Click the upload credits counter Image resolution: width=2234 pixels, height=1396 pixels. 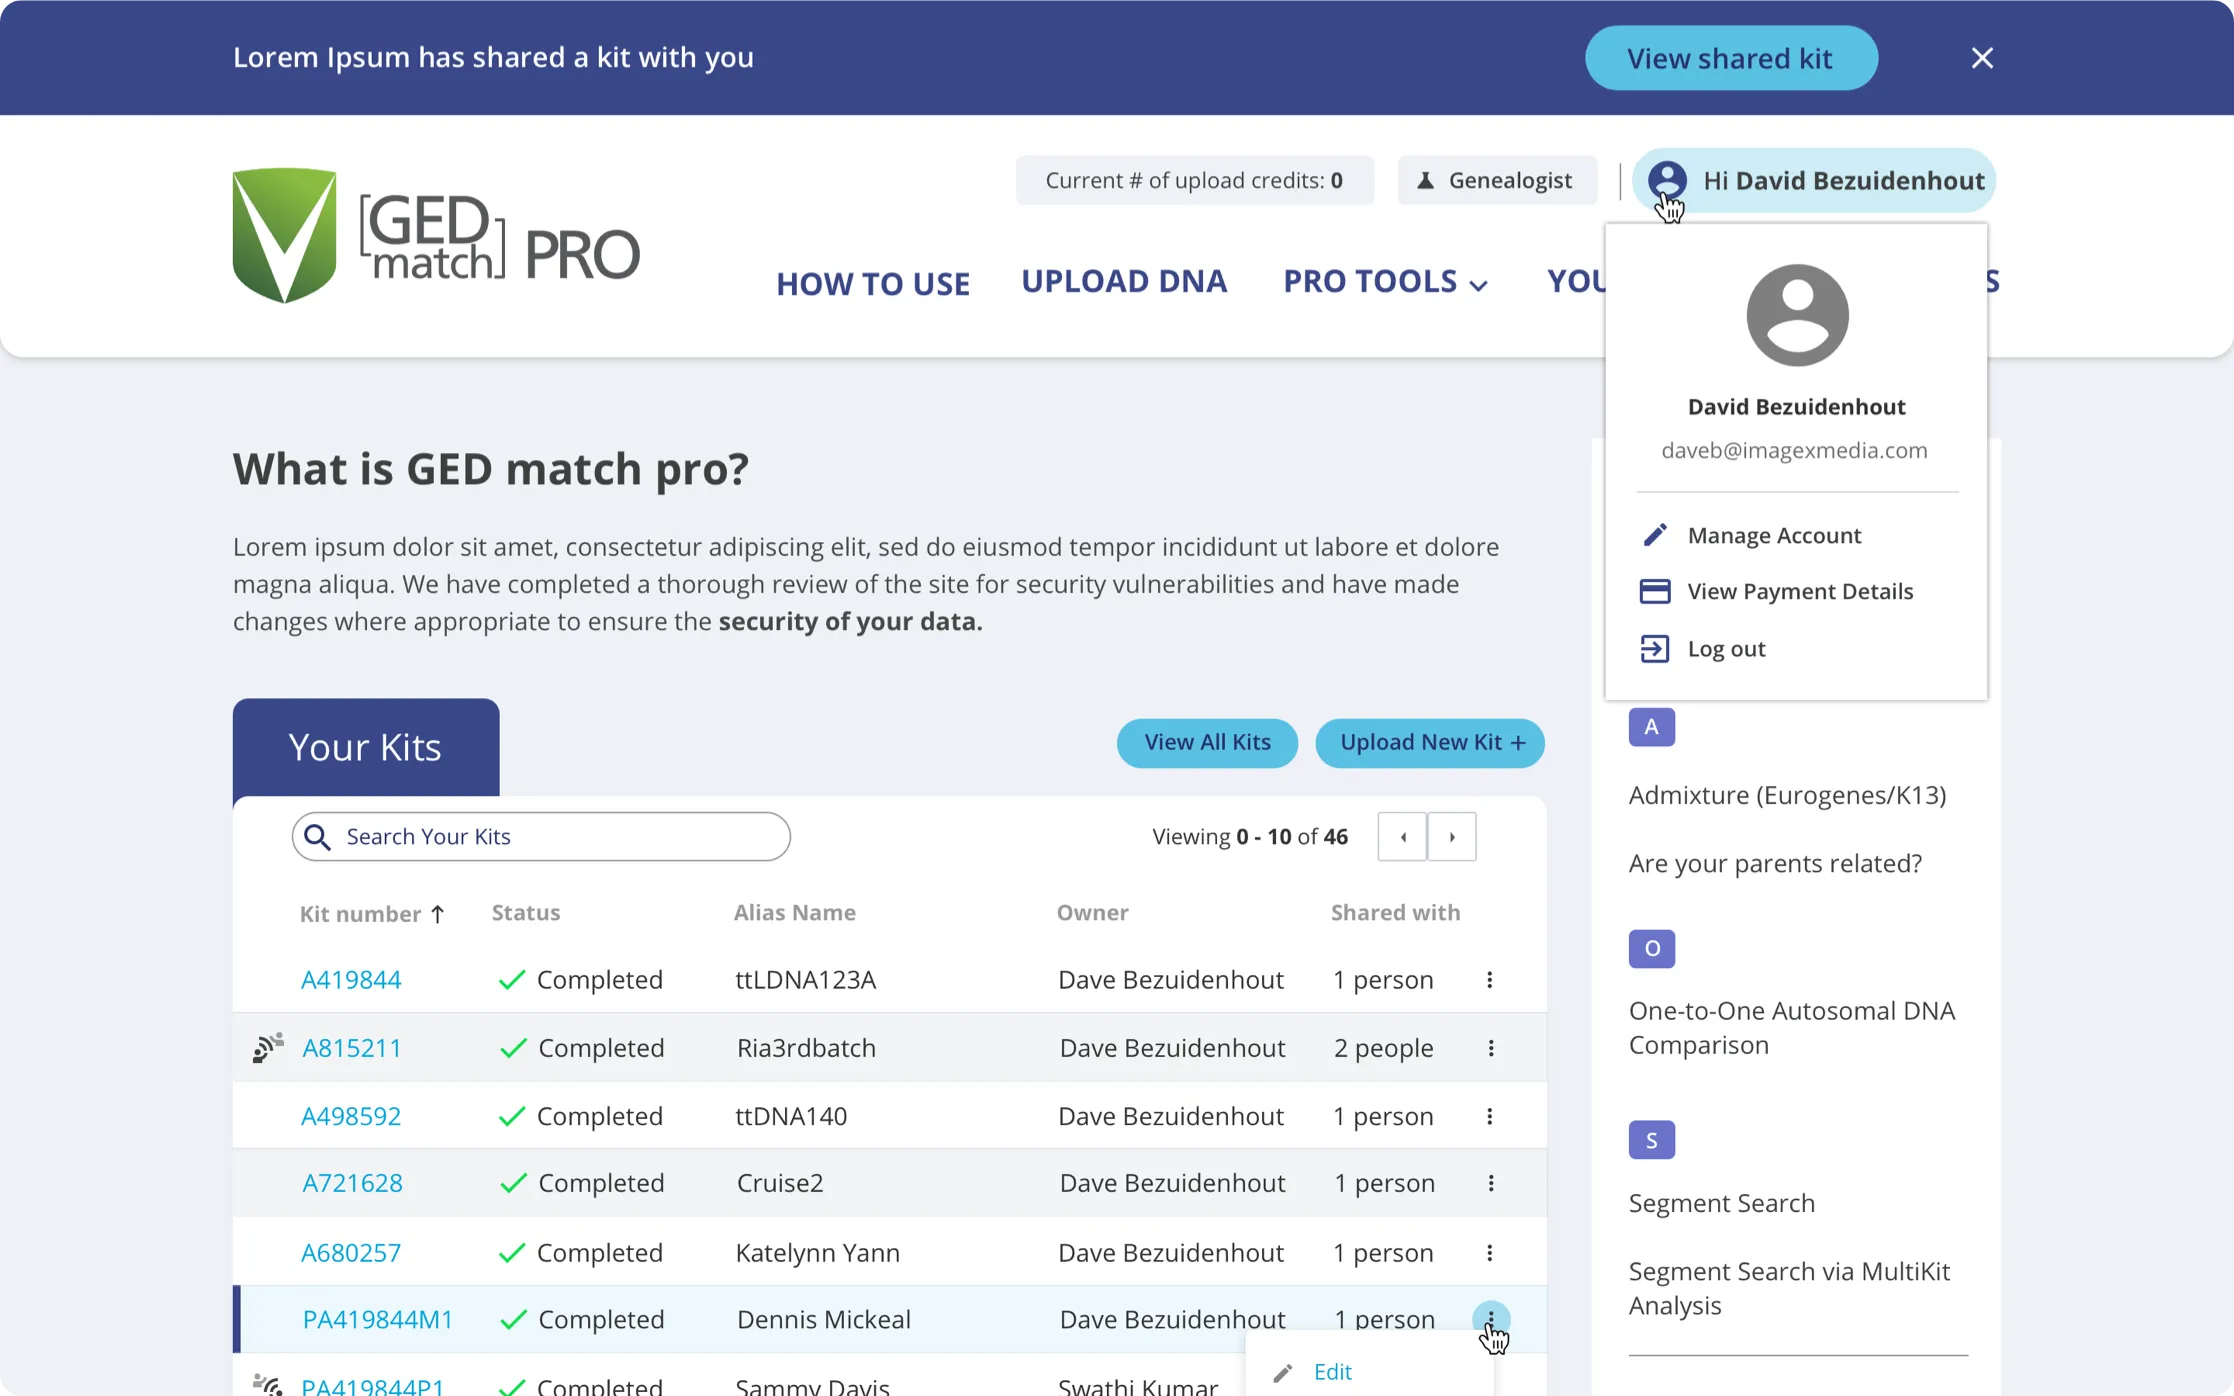tap(1195, 180)
